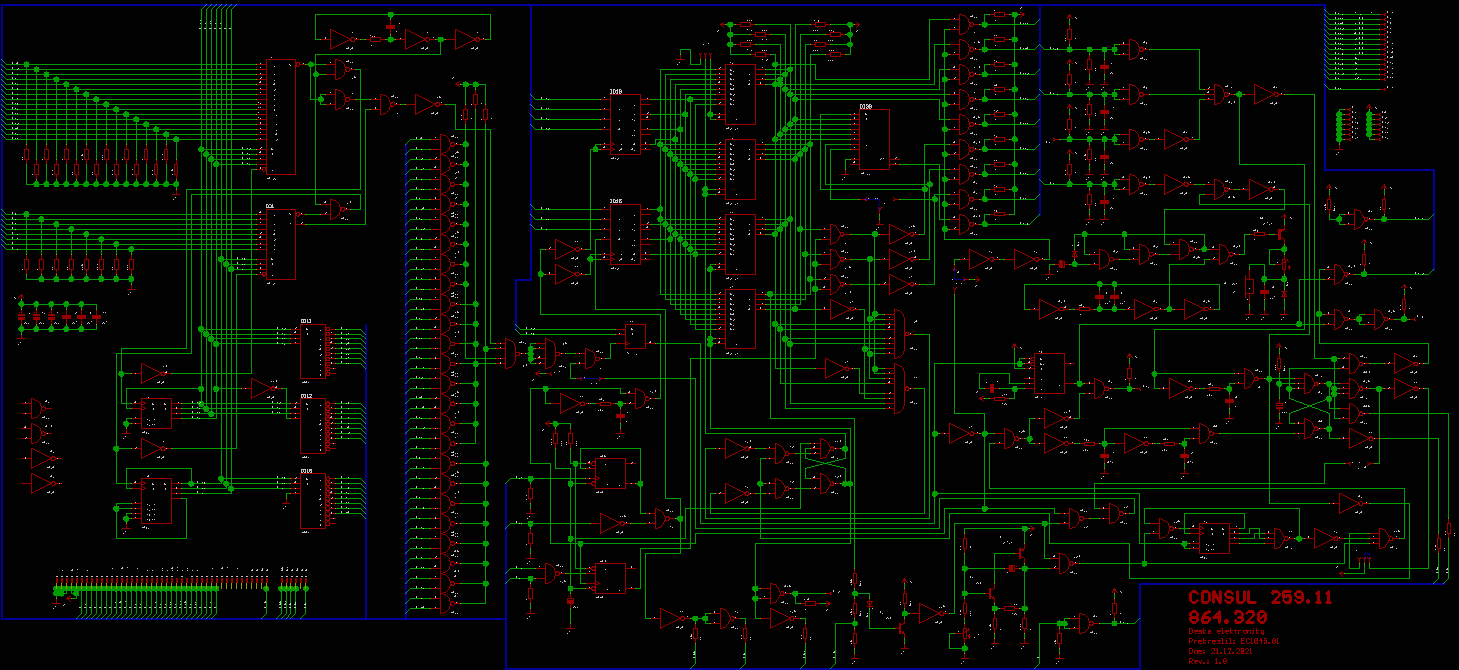The image size is (1459, 670).
Task: Select the long edge connector at bottom left
Action: pyautogui.click(x=160, y=589)
